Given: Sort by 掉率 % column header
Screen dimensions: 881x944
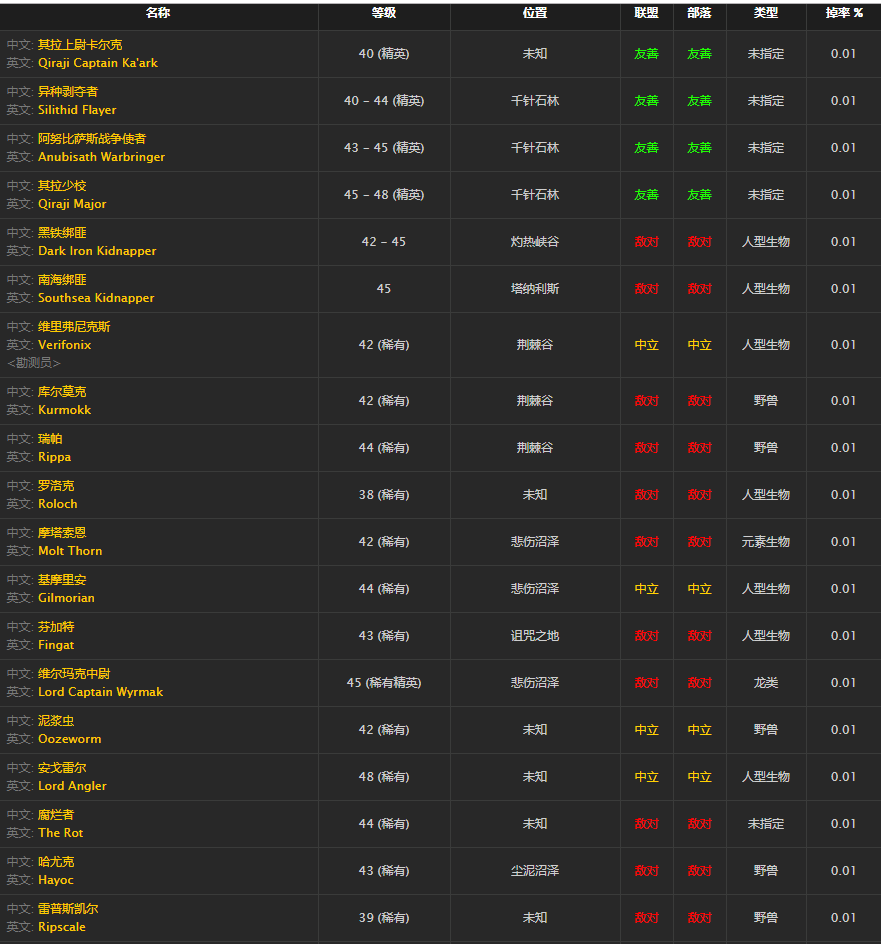Looking at the screenshot, I should click(843, 13).
